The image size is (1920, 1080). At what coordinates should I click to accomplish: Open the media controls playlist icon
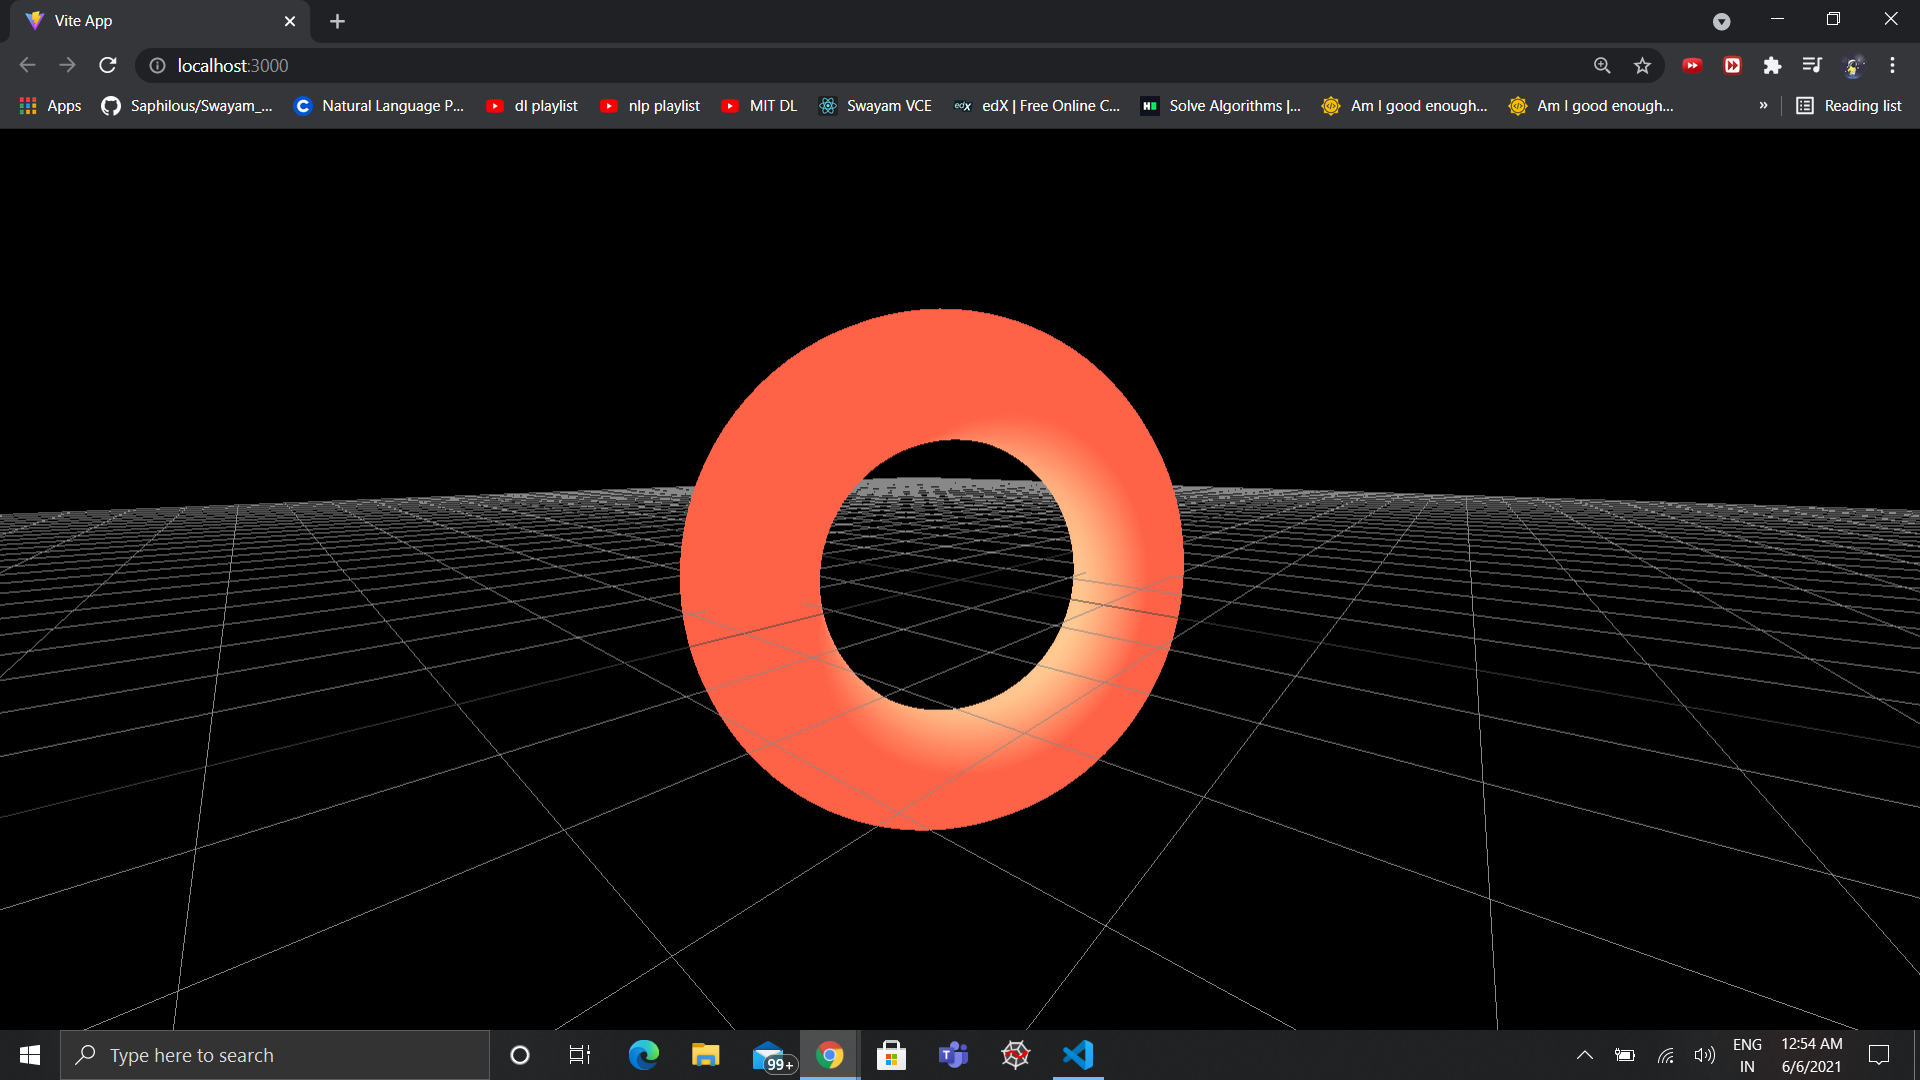pyautogui.click(x=1812, y=65)
